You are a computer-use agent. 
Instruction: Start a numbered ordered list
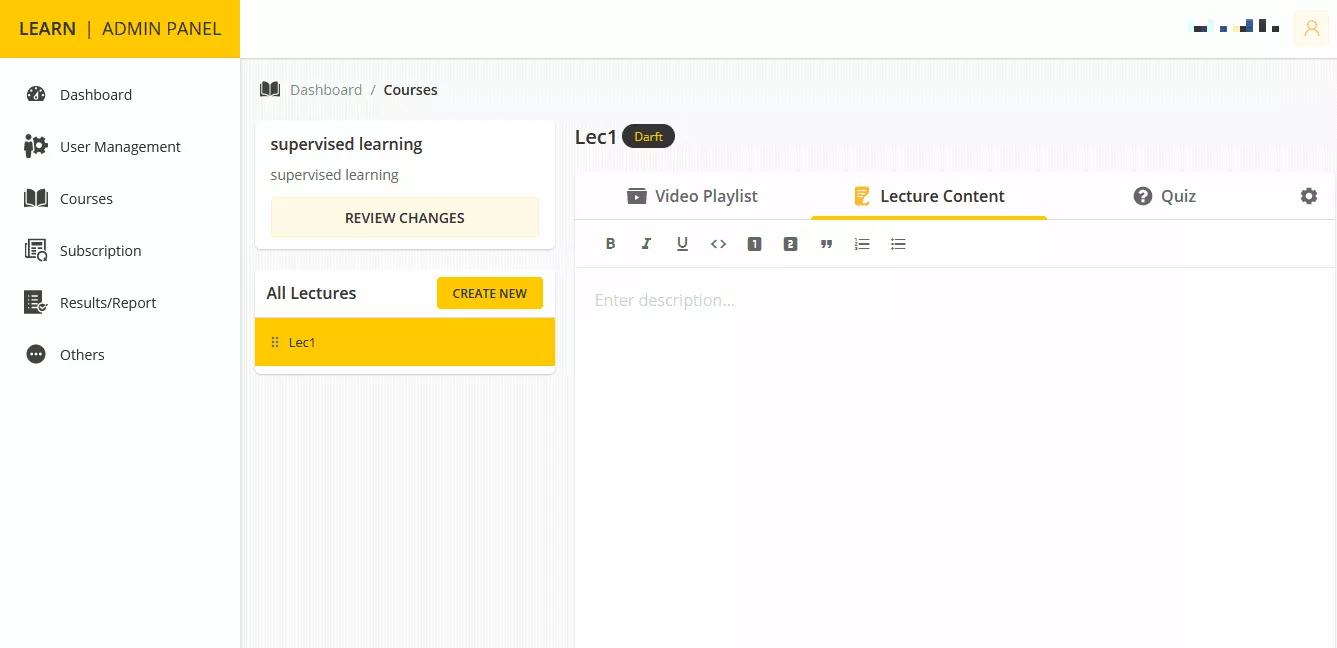click(x=862, y=244)
